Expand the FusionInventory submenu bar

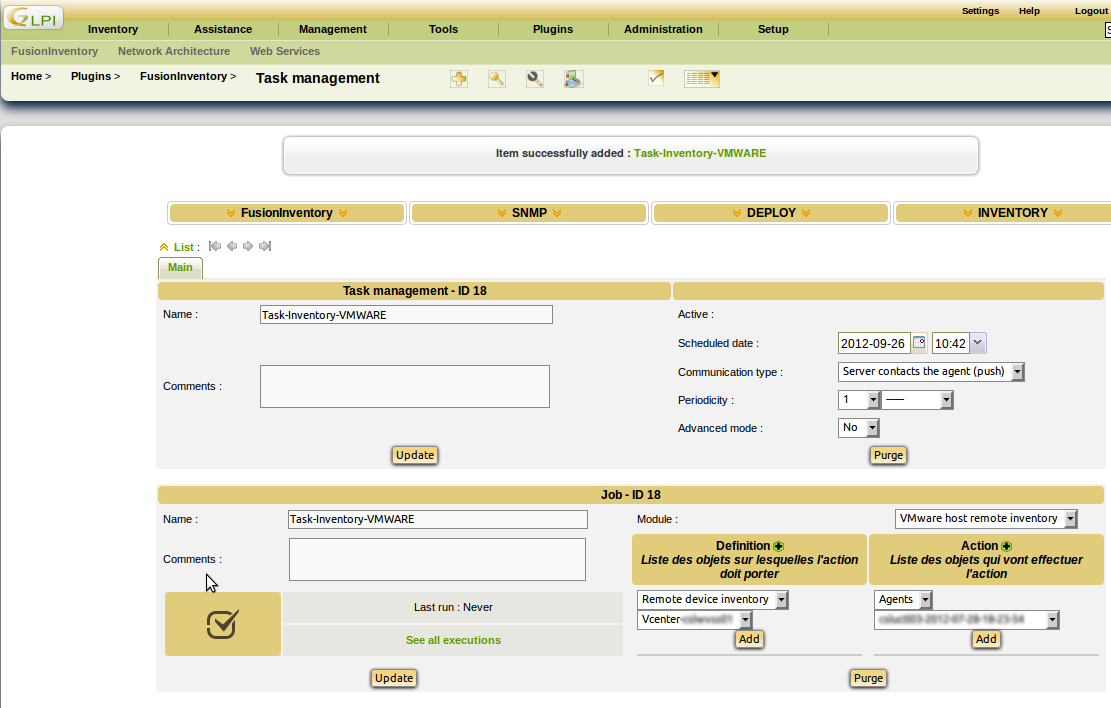(287, 213)
